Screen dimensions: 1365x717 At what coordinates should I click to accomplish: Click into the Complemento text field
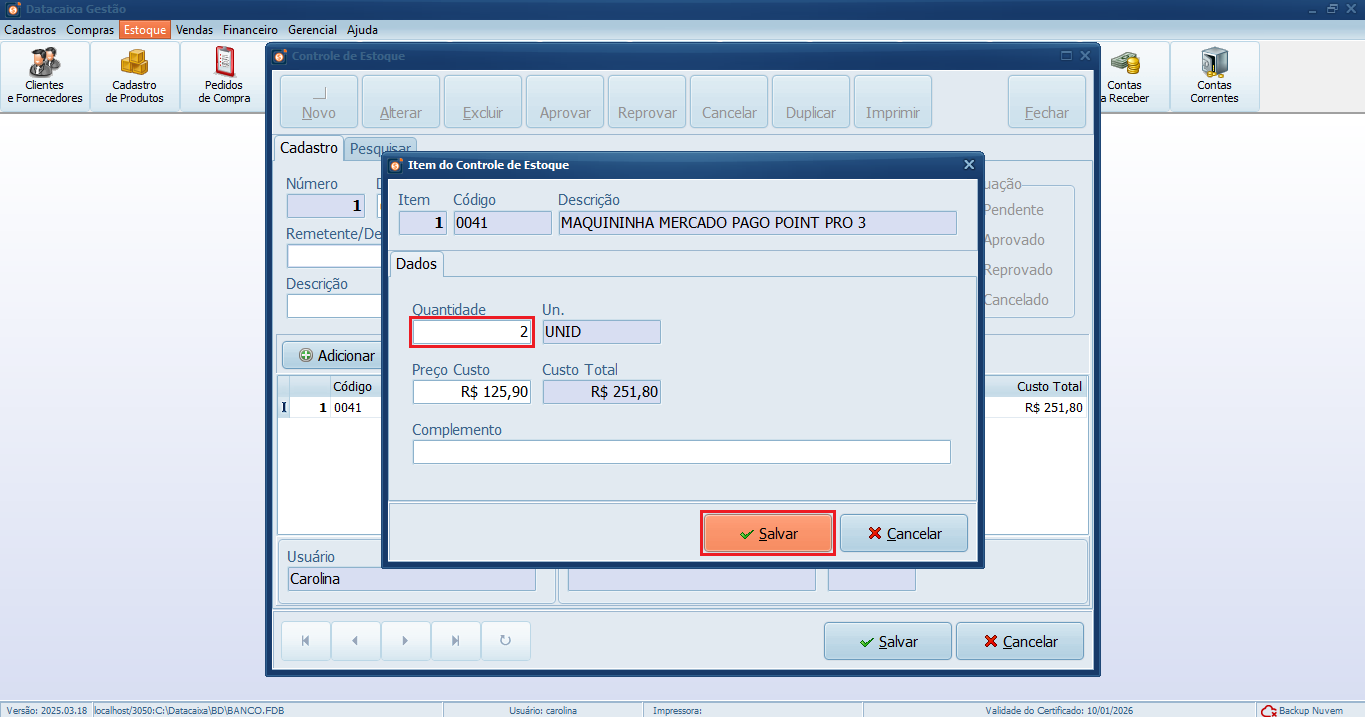click(681, 452)
